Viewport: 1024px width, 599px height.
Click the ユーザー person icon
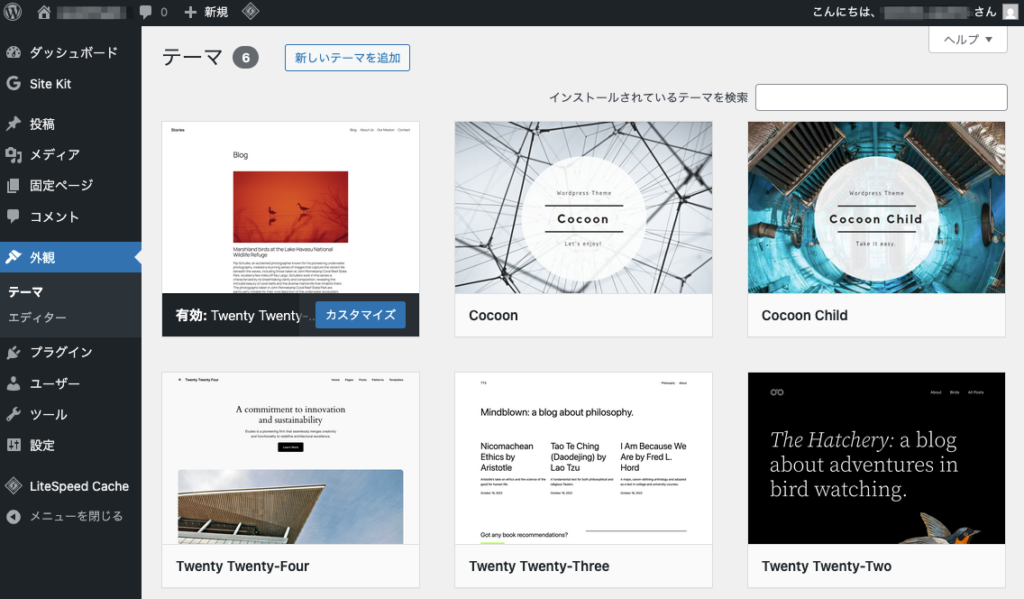coord(14,383)
